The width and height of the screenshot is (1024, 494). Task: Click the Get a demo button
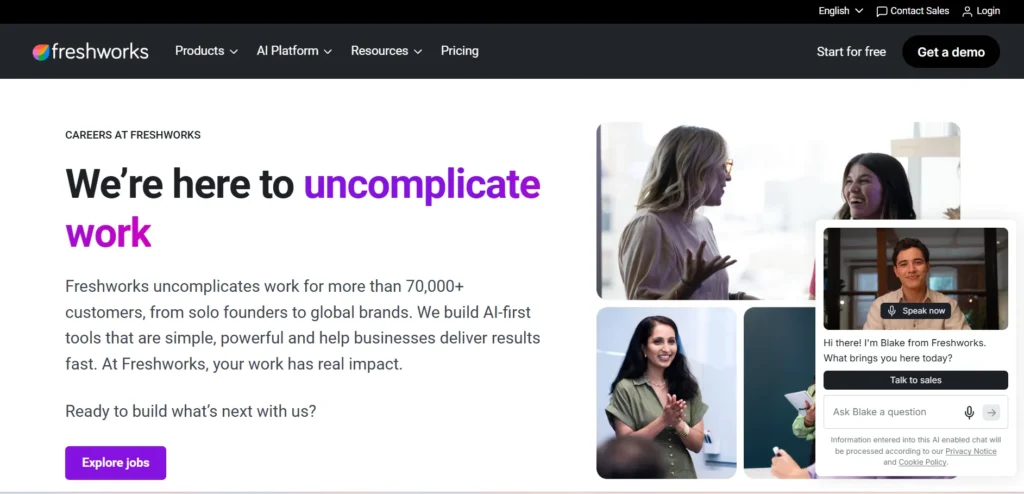(x=951, y=52)
